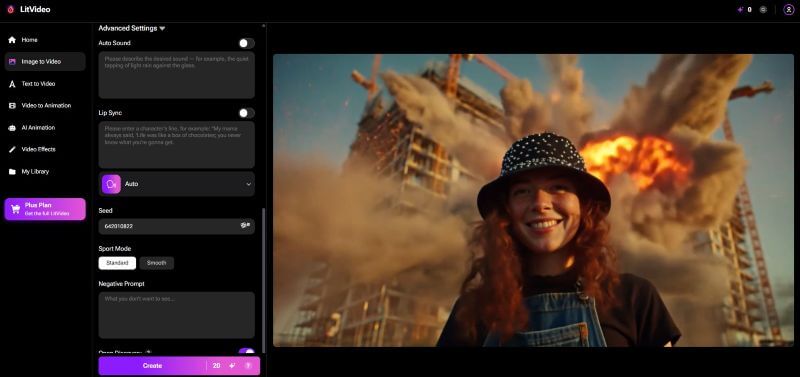Click the help question mark on Create bar
Screen dimensions: 800x377
pos(248,366)
